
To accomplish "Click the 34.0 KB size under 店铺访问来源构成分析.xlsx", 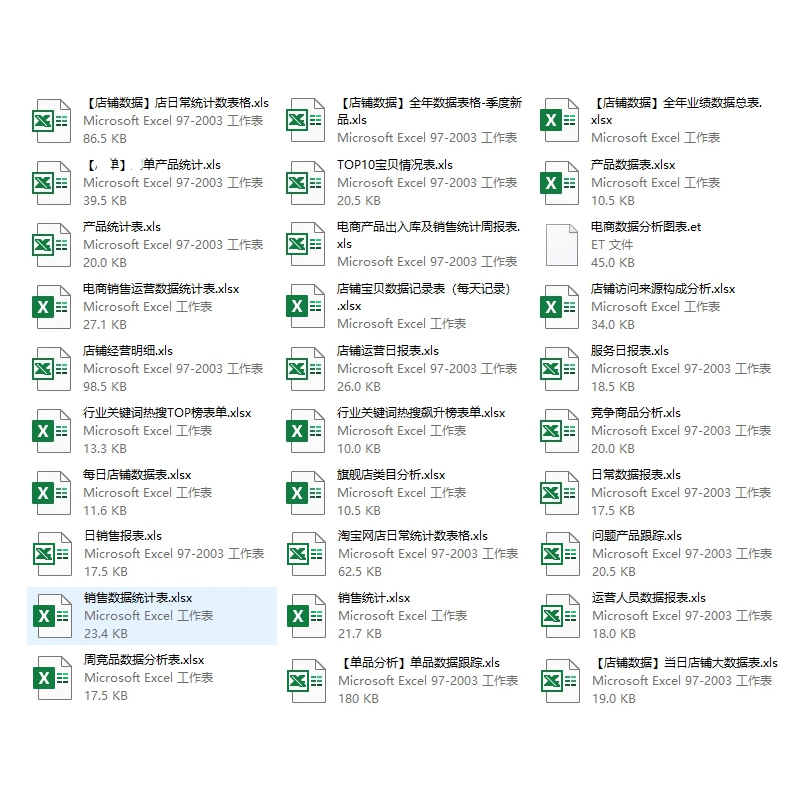I will click(613, 324).
